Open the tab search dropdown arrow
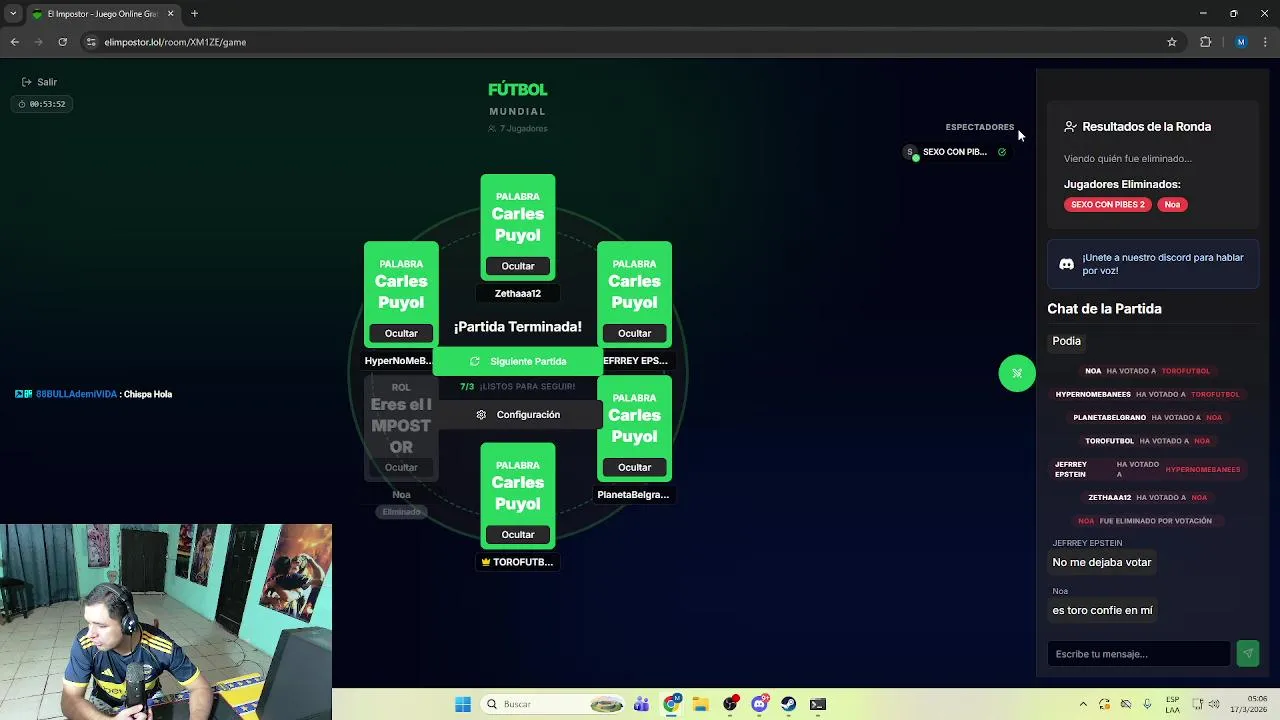Viewport: 1280px width, 720px height. coord(13,14)
